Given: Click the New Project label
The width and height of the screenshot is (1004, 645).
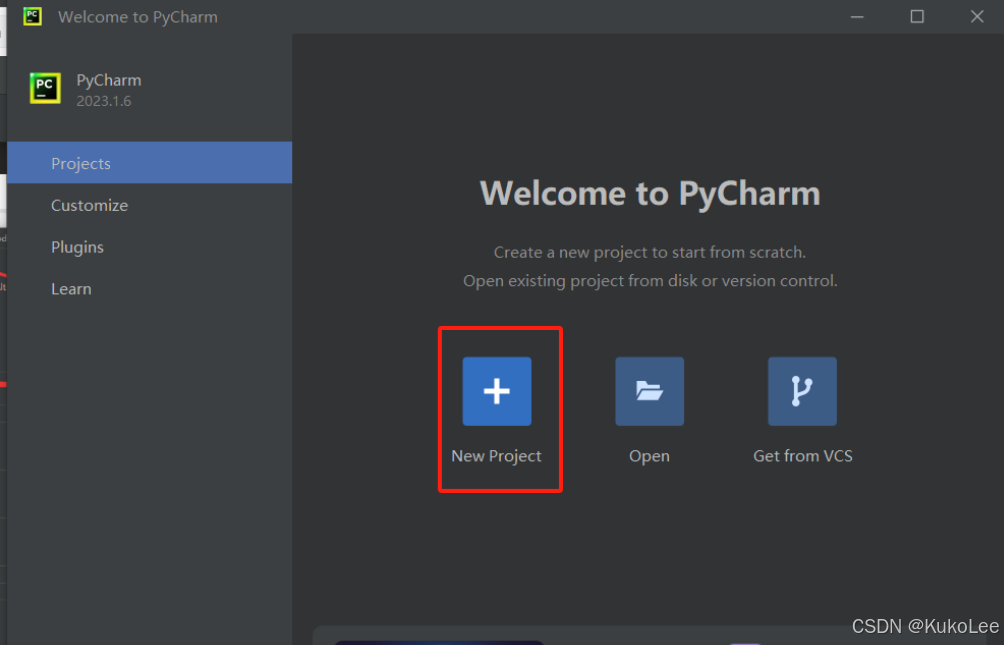Looking at the screenshot, I should (496, 456).
